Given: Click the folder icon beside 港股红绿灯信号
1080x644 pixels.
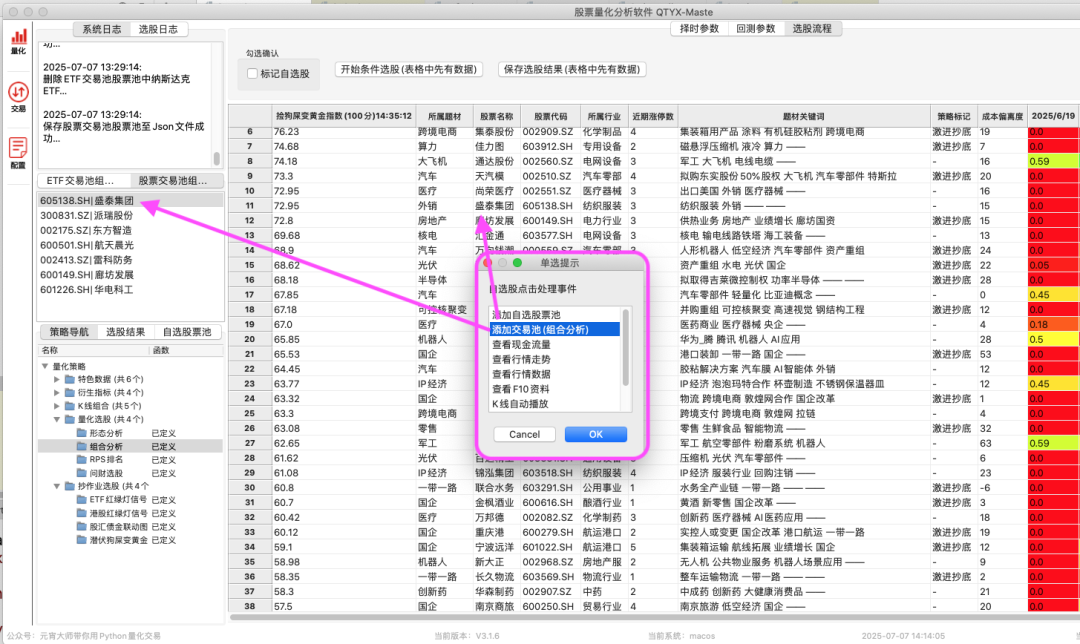Looking at the screenshot, I should point(81,513).
